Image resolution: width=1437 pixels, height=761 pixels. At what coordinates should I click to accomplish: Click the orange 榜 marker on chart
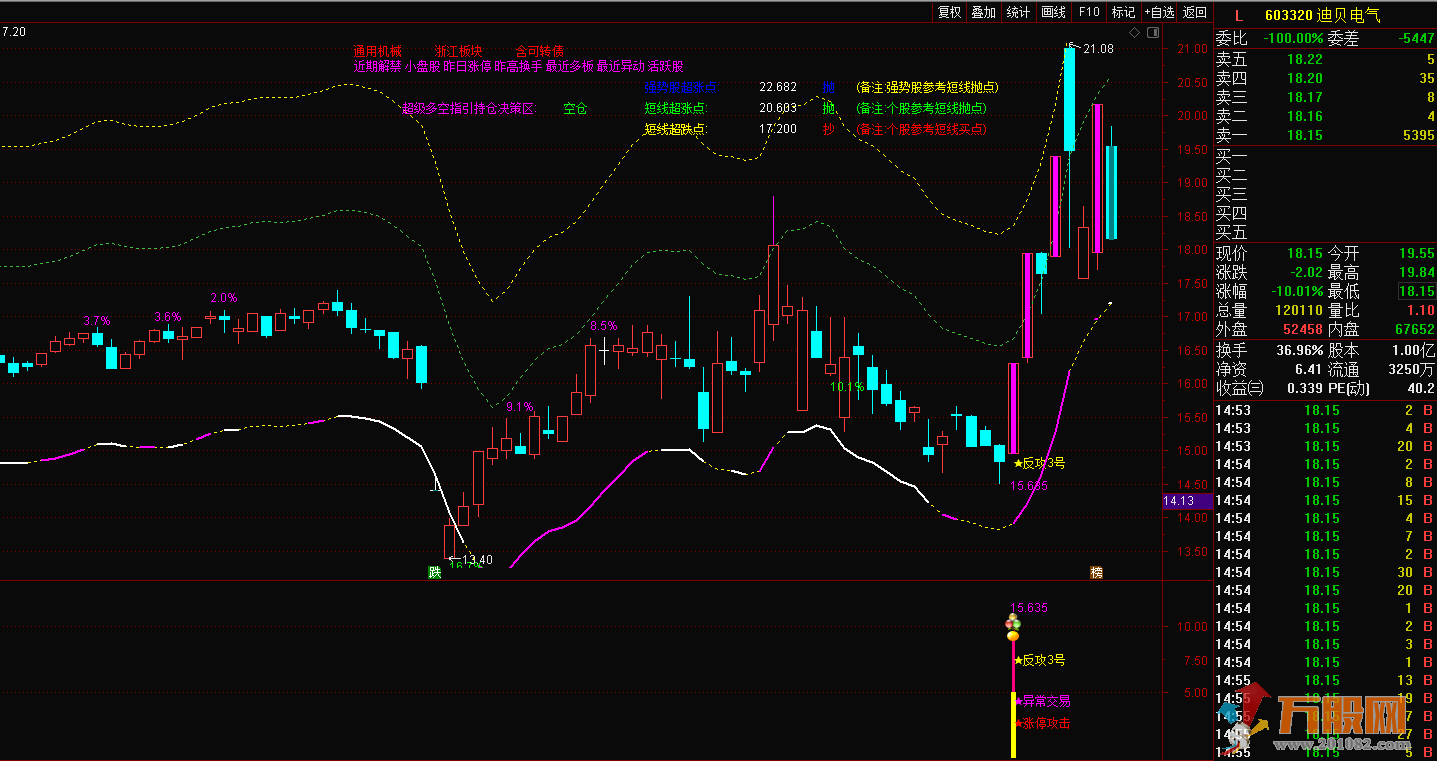click(1097, 573)
